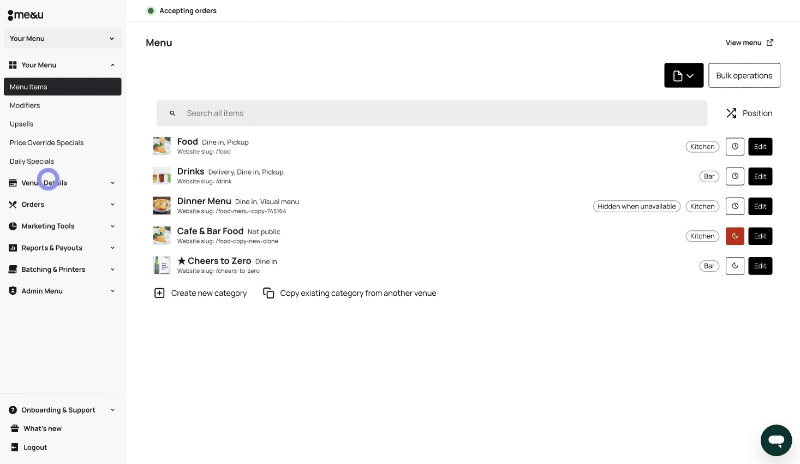Focus the Search all items field
Viewport: 800px width, 464px height.
pyautogui.click(x=432, y=113)
